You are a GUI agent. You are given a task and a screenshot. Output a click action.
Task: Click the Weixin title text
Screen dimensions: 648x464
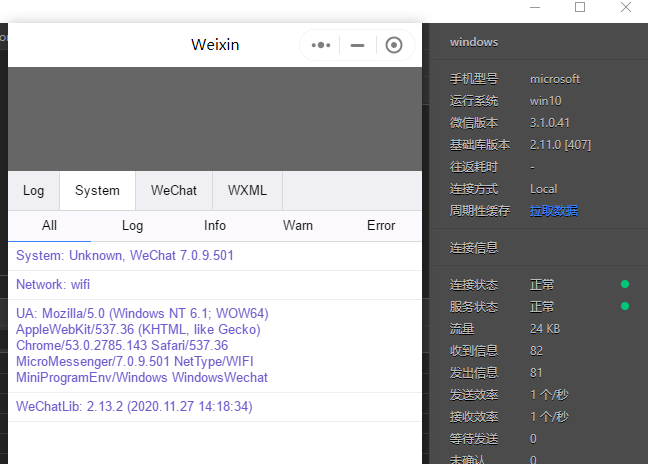[215, 45]
